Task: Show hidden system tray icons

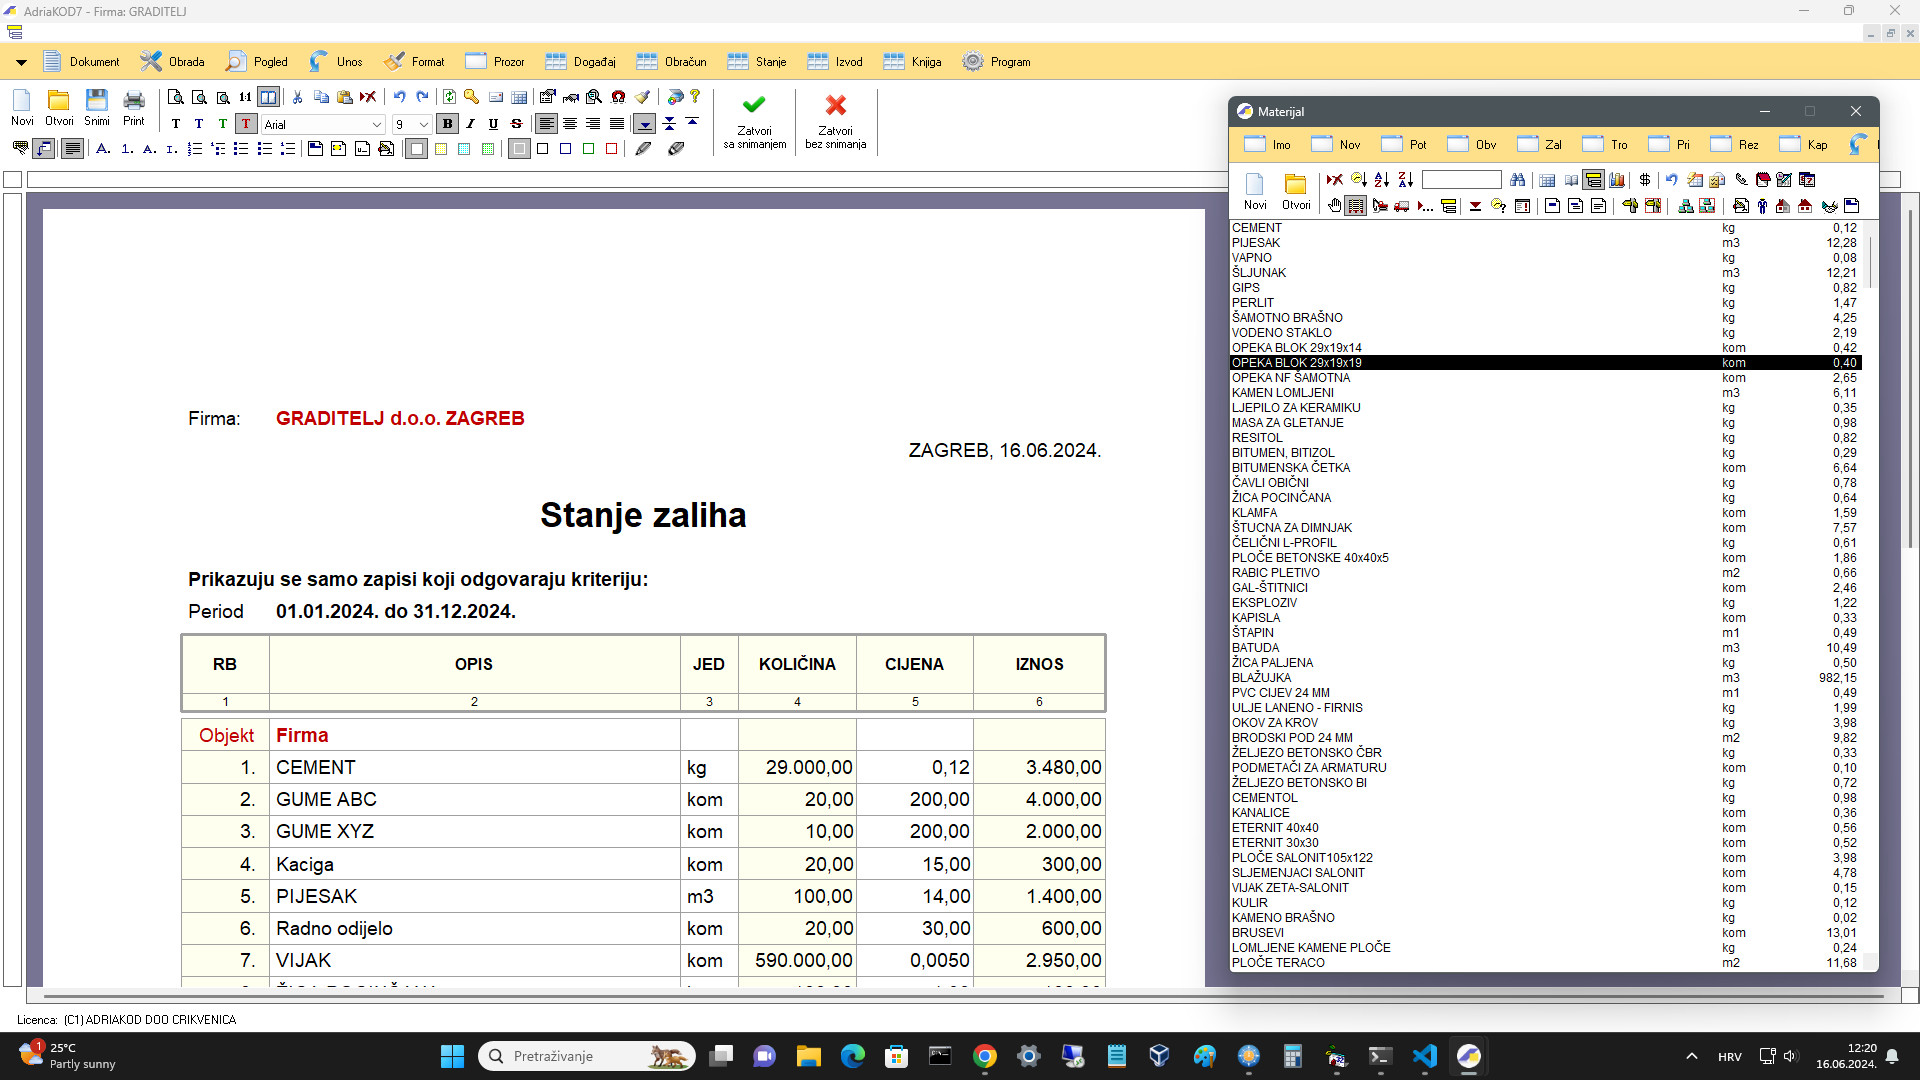Action: (x=1691, y=1056)
